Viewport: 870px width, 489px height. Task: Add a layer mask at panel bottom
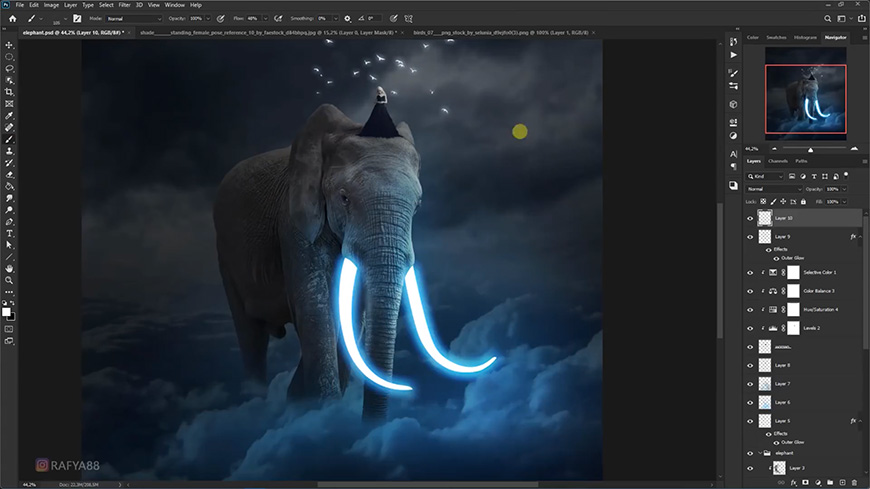[x=806, y=483]
